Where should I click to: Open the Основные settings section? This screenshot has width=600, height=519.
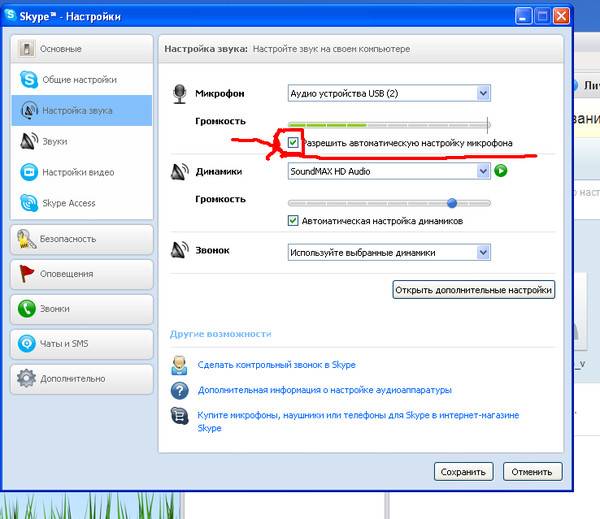point(82,49)
